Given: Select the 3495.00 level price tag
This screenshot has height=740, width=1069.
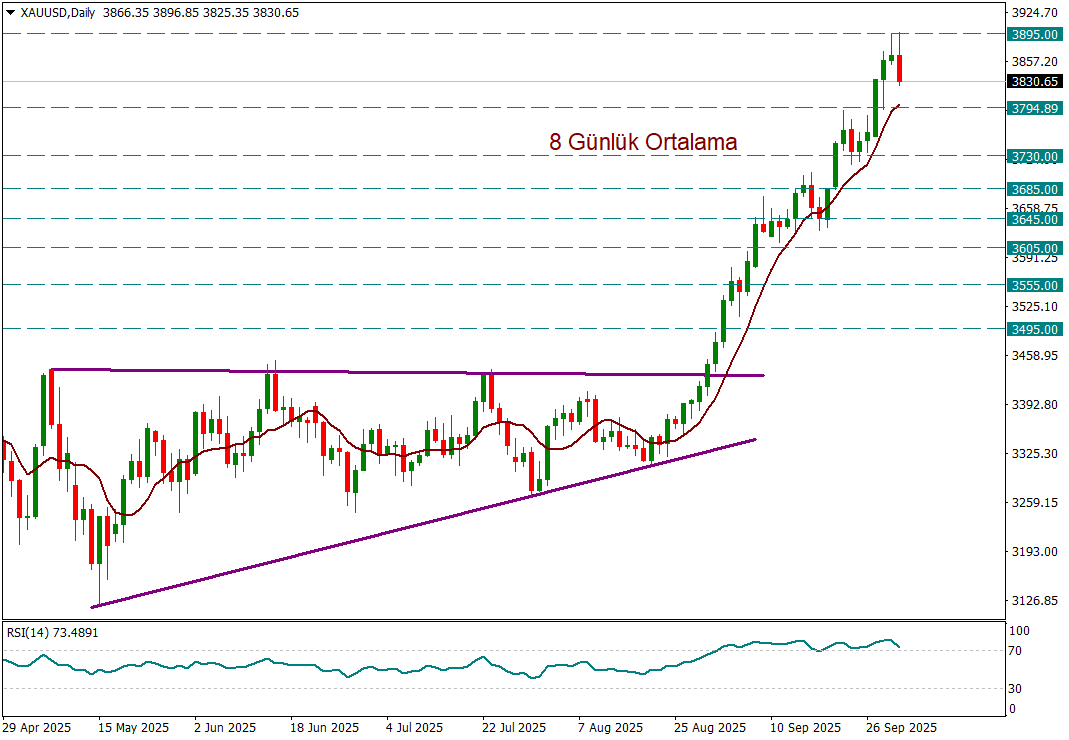Looking at the screenshot, I should click(x=1034, y=329).
